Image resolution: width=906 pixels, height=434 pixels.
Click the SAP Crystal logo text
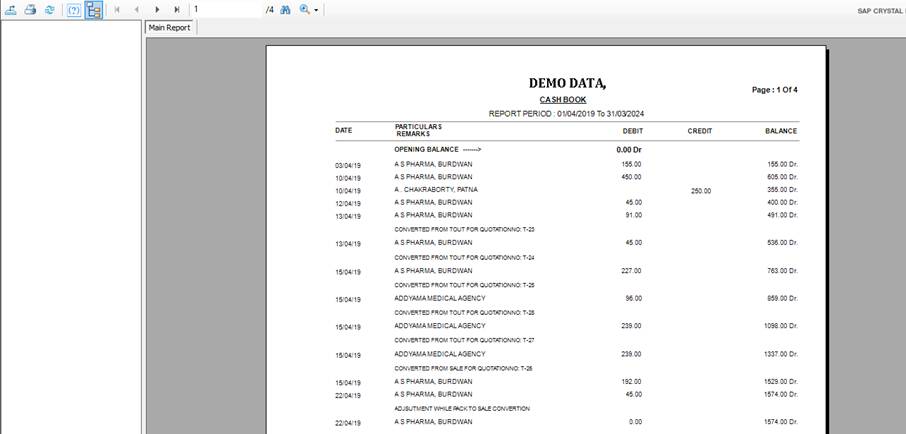pos(880,11)
